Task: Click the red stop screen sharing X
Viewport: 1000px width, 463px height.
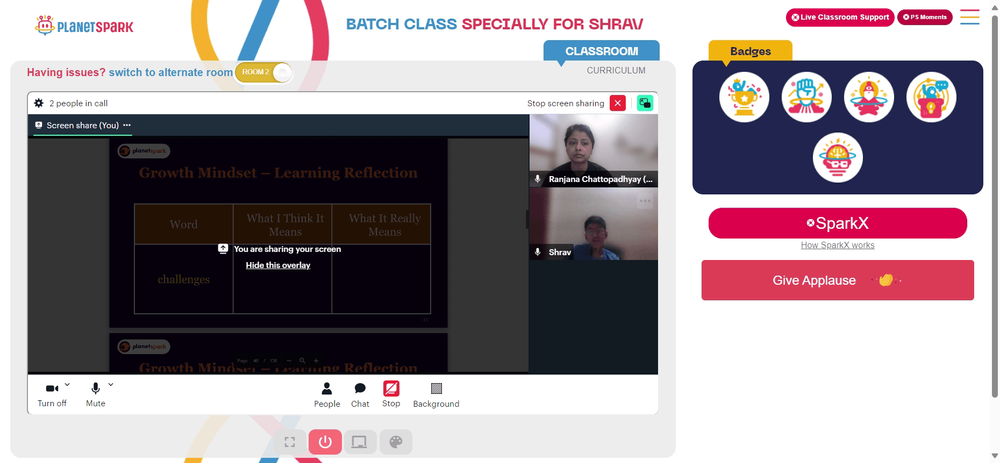Action: (x=617, y=103)
